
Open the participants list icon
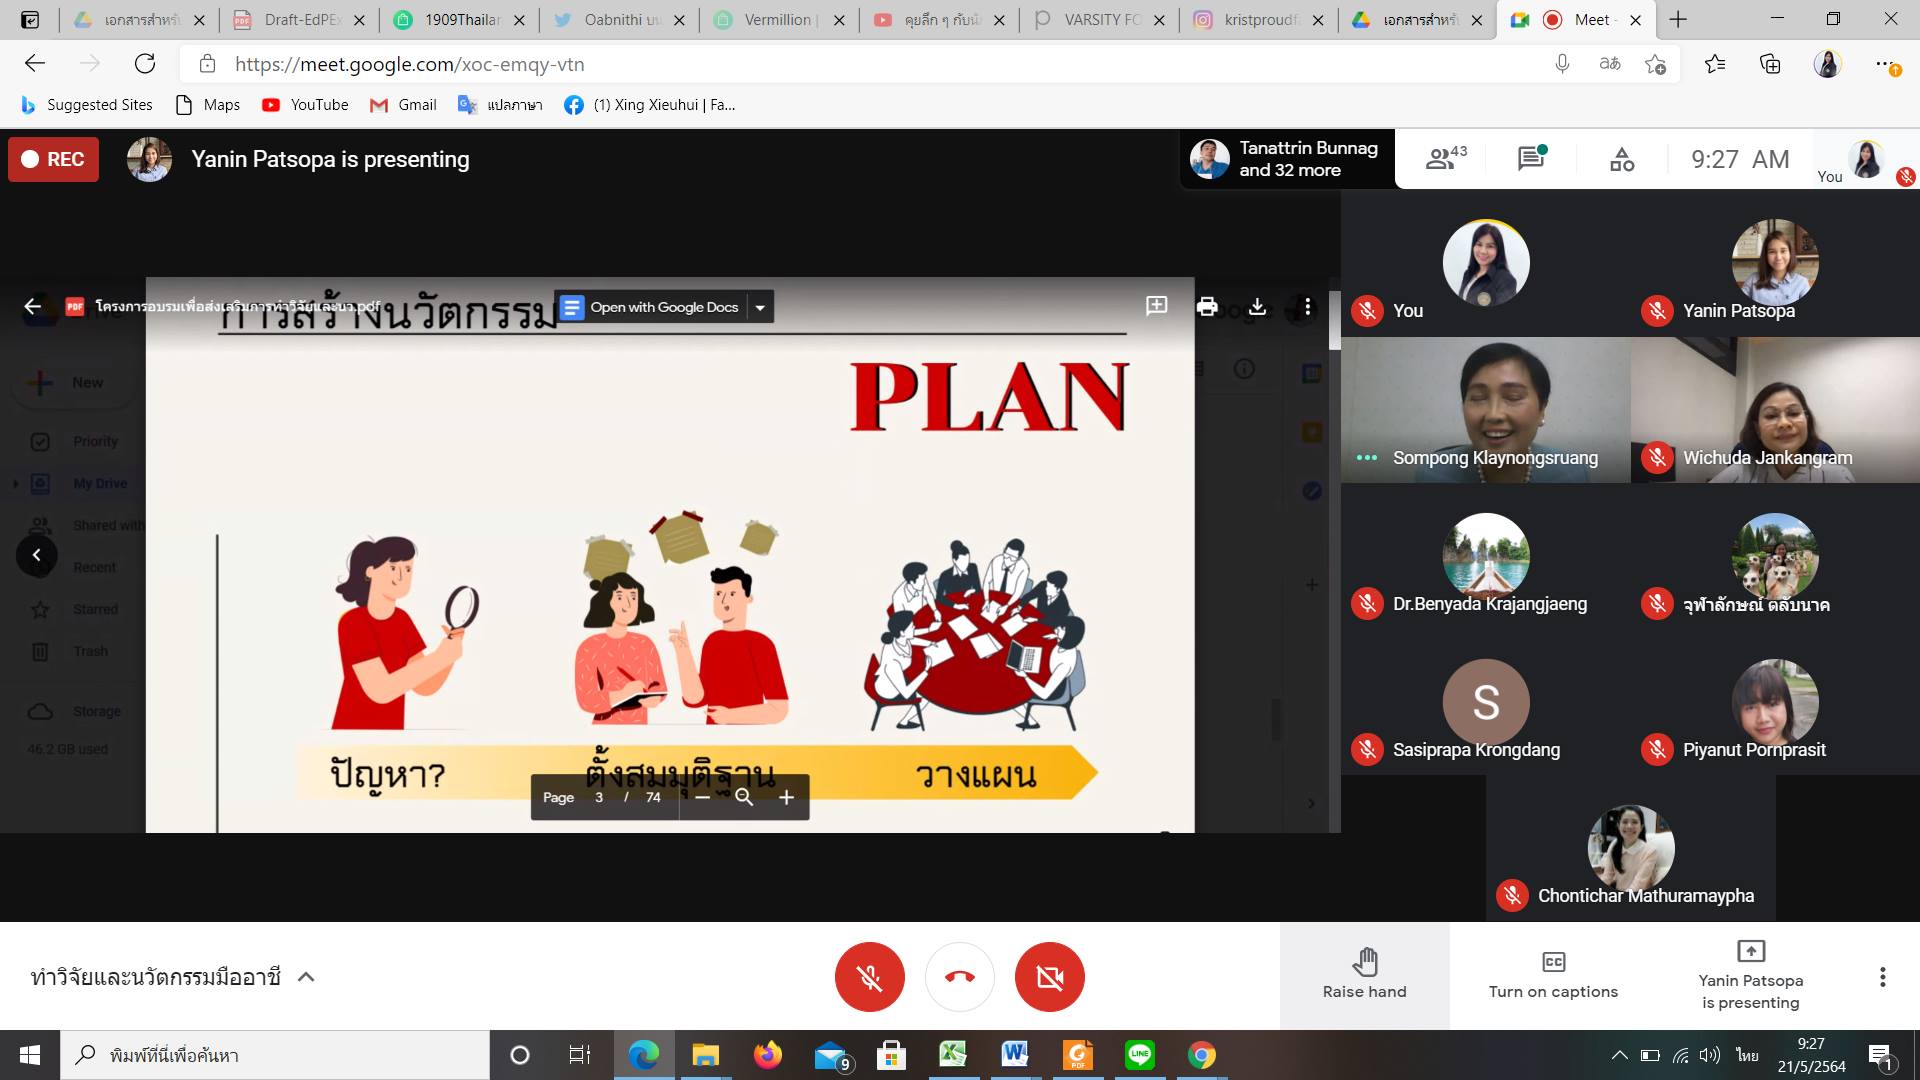(1445, 158)
